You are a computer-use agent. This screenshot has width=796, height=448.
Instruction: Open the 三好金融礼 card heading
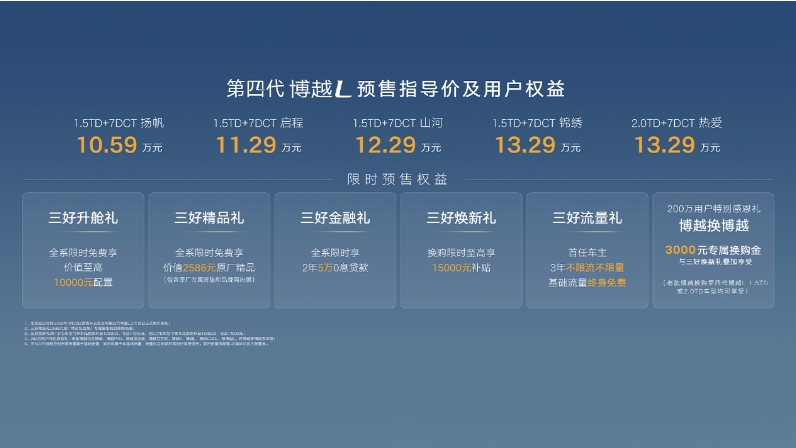(335, 218)
